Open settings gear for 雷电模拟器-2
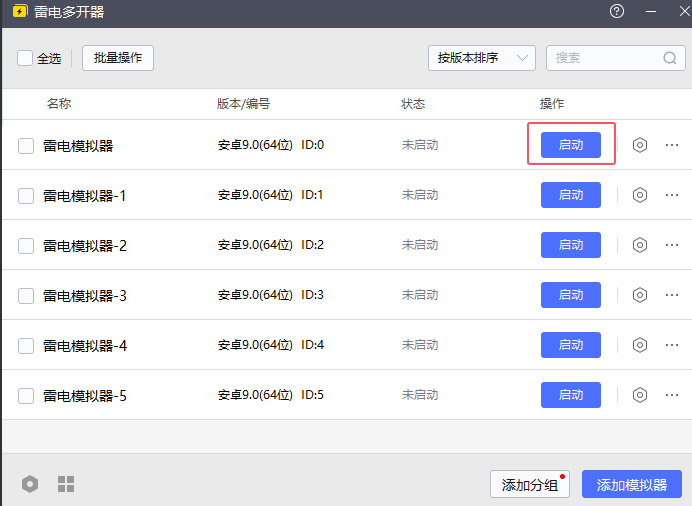 coord(639,245)
